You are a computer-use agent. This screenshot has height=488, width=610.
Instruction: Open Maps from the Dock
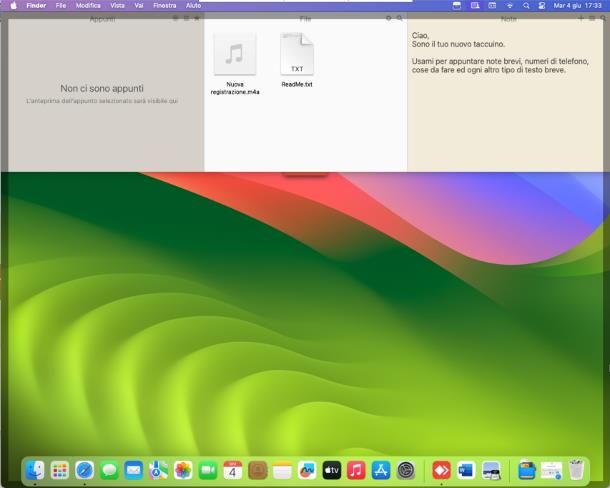[x=158, y=470]
